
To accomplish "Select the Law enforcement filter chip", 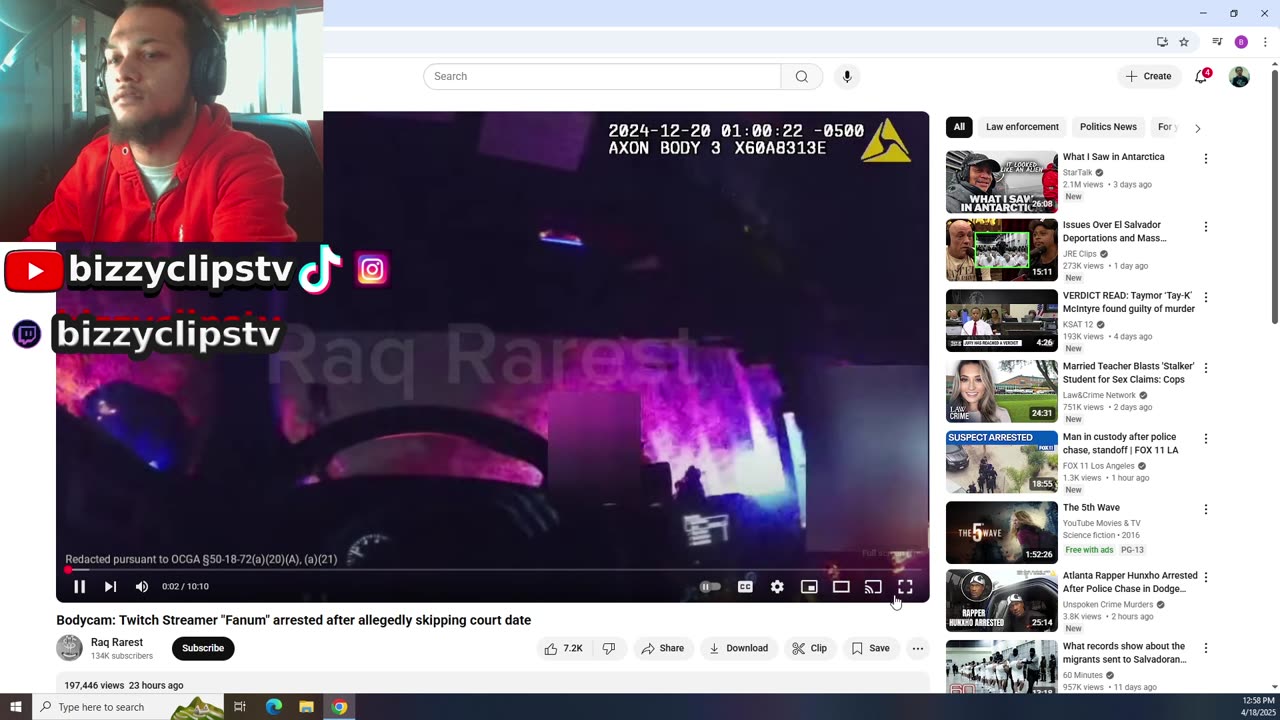I will pyautogui.click(x=1022, y=127).
